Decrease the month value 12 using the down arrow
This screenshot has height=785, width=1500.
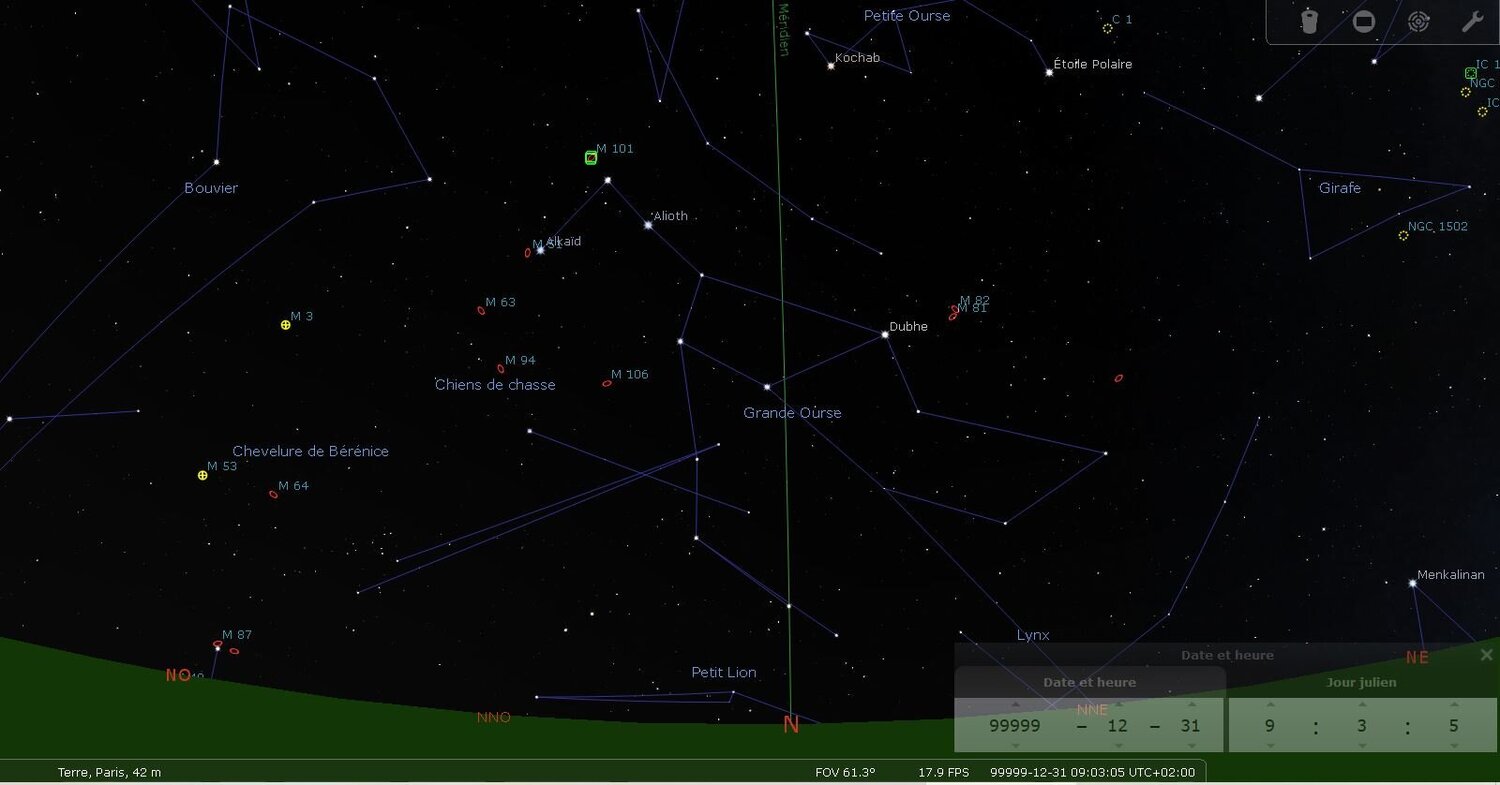click(1118, 746)
